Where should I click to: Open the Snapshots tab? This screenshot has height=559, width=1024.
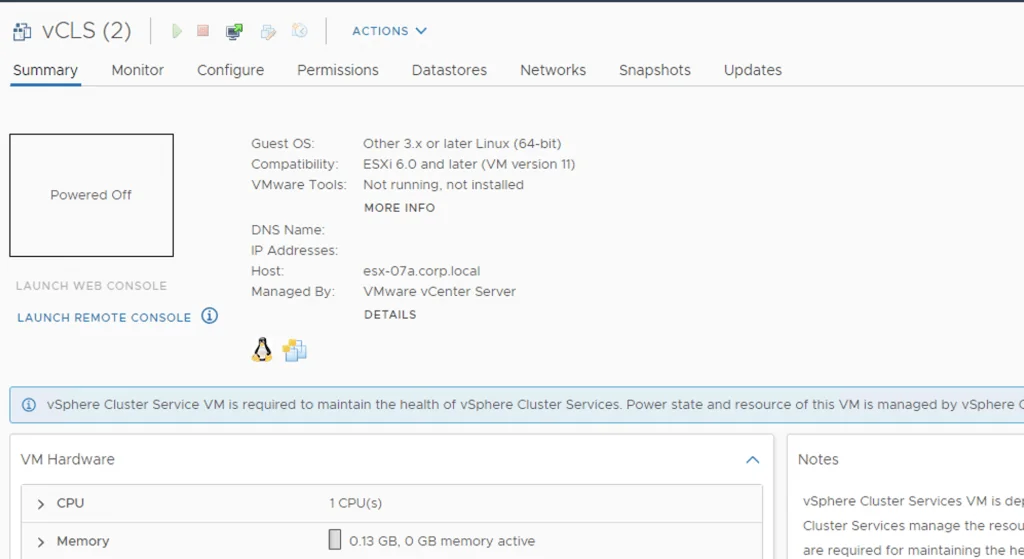tap(655, 71)
